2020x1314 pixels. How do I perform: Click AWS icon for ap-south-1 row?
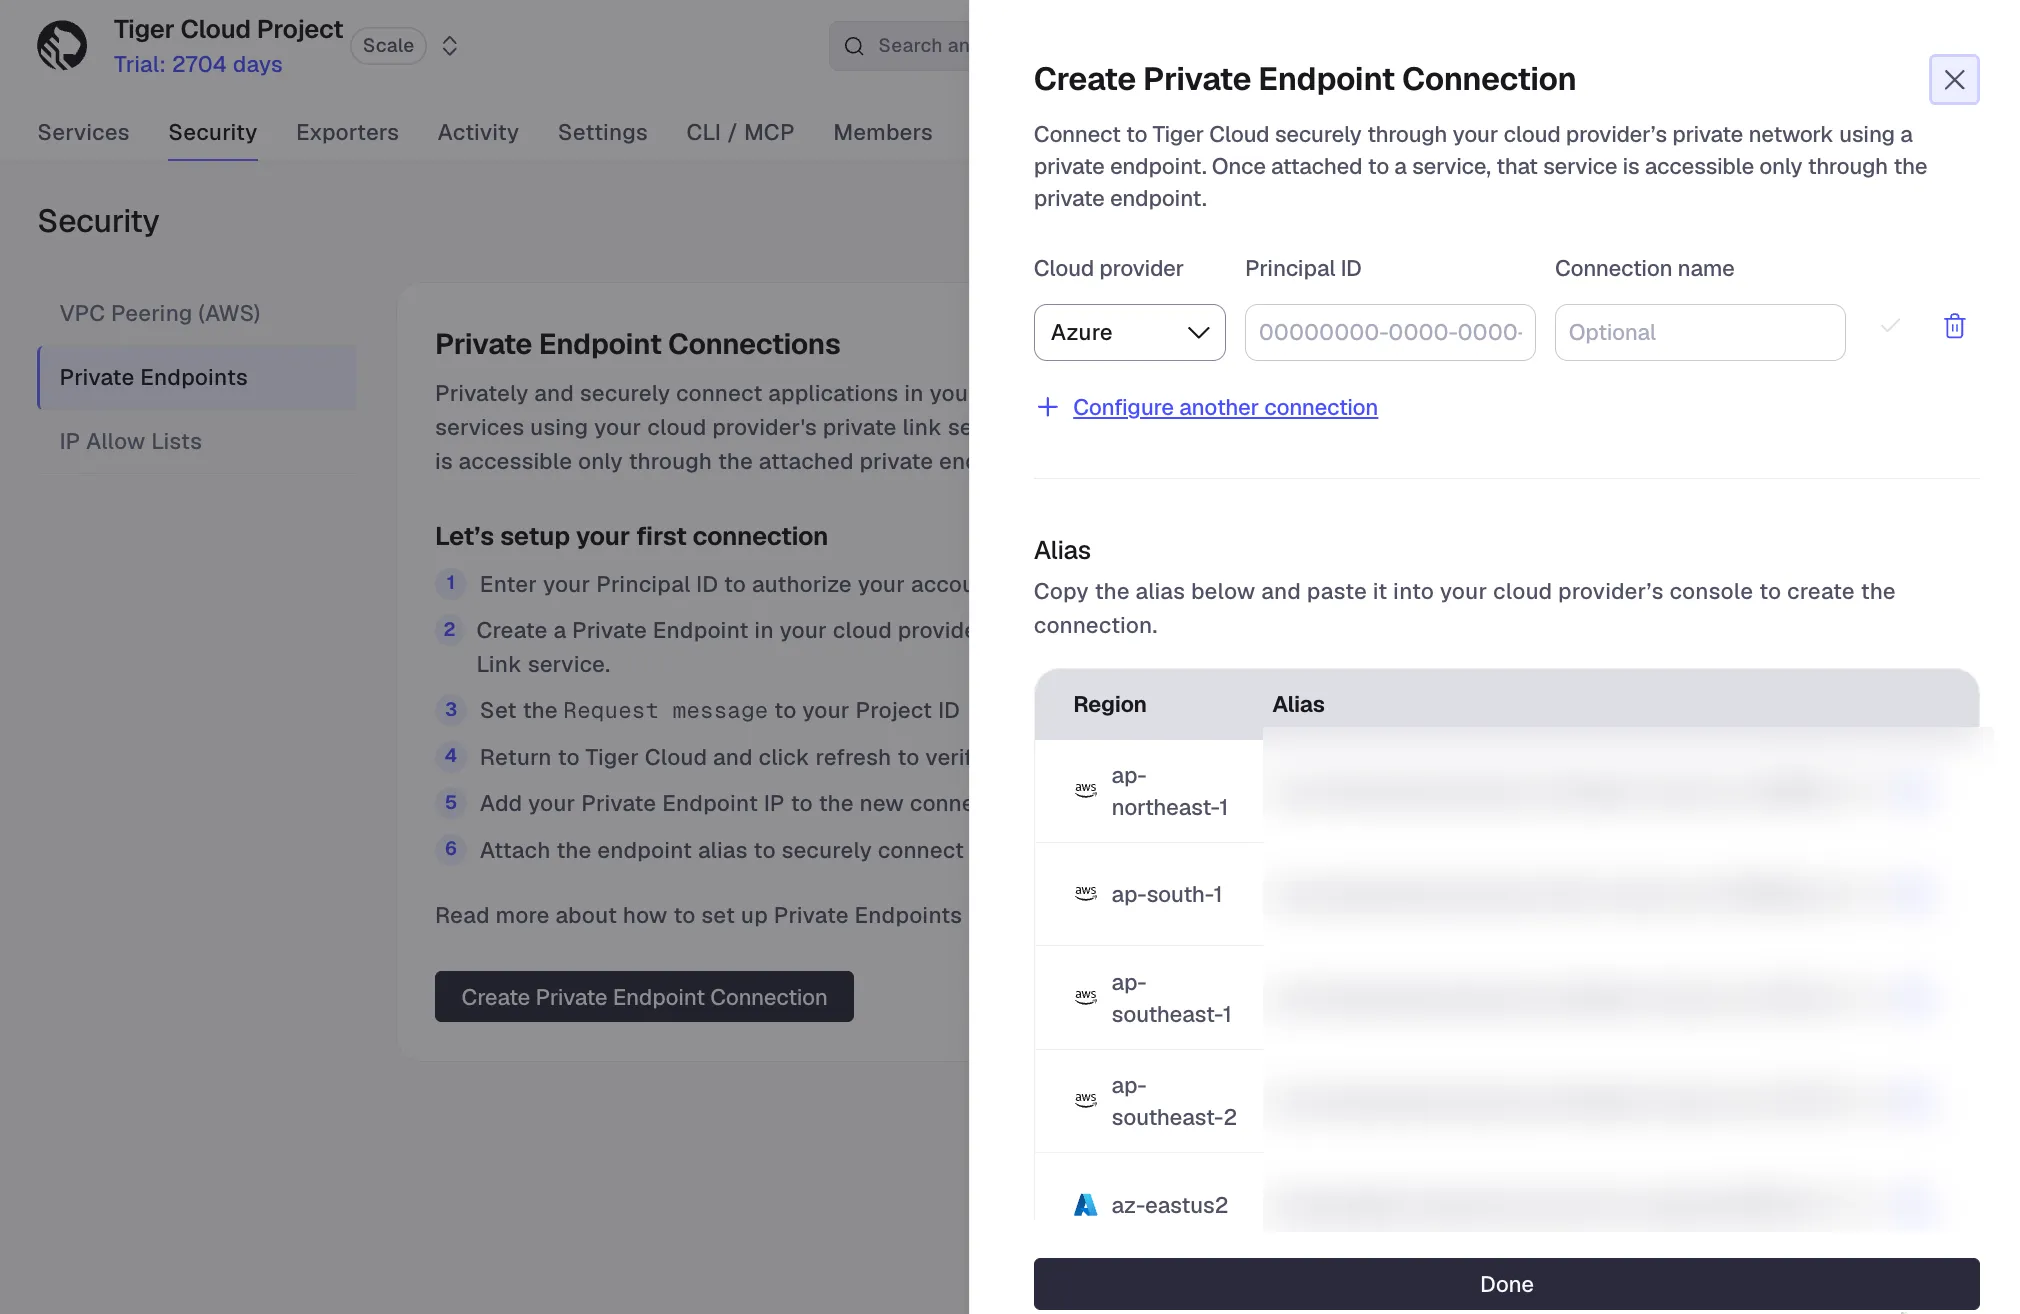tap(1085, 894)
